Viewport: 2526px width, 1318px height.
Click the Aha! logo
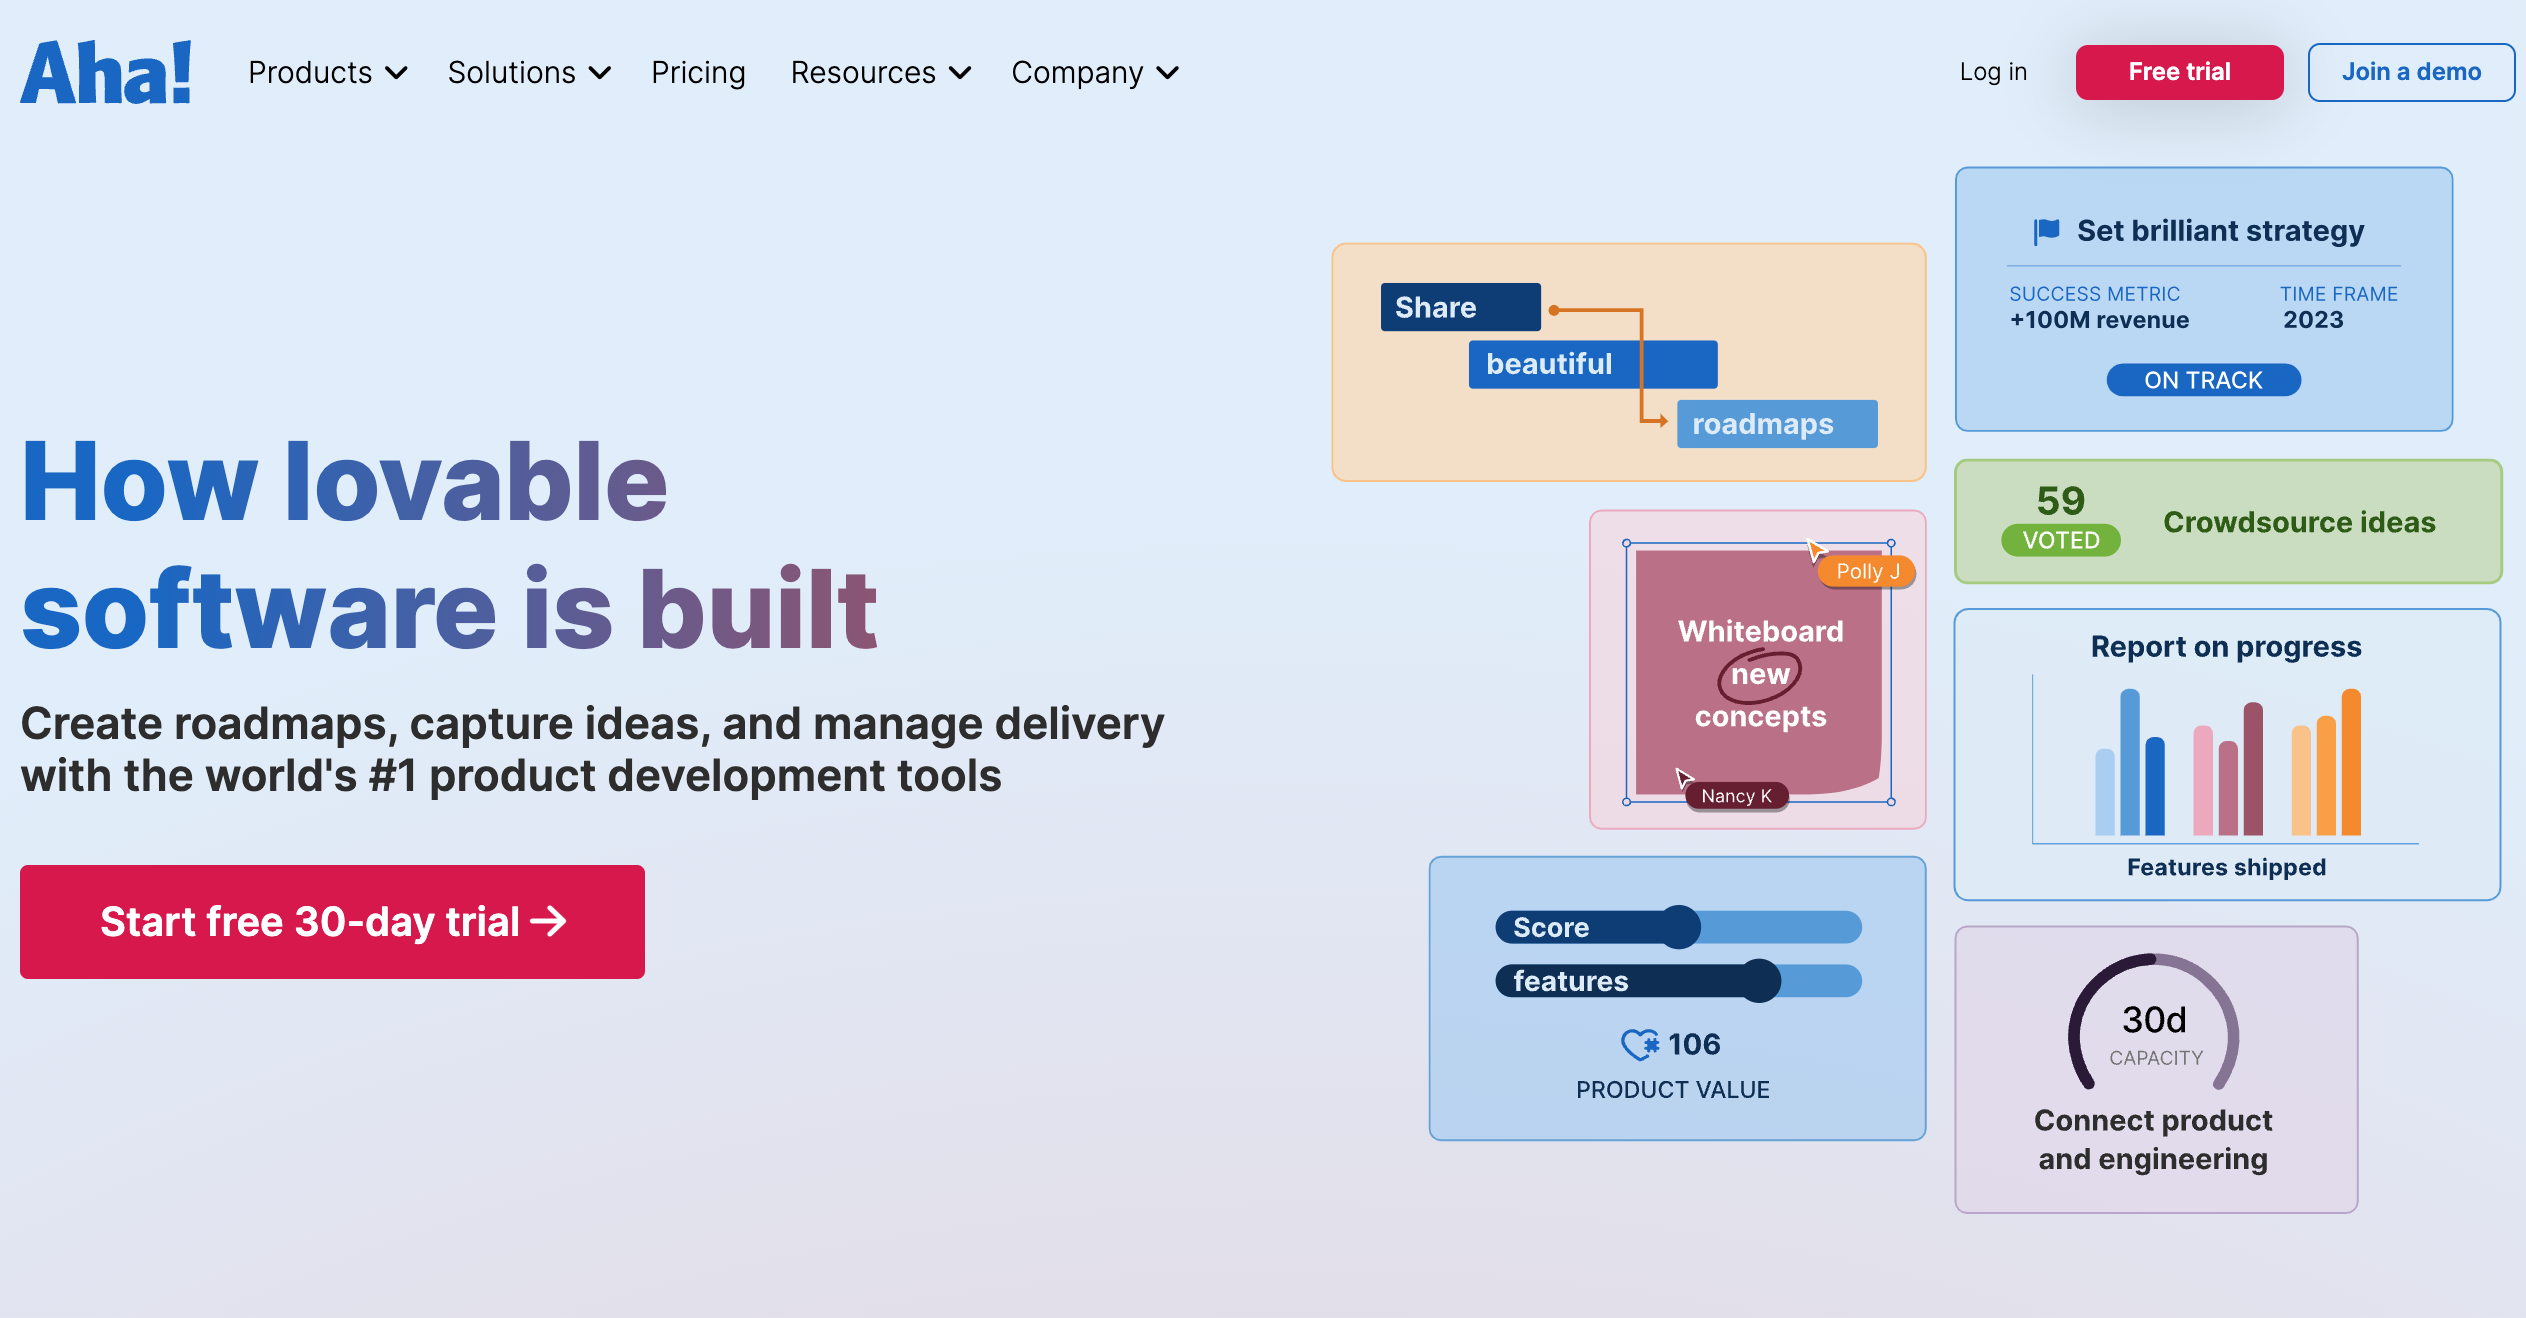coord(106,72)
